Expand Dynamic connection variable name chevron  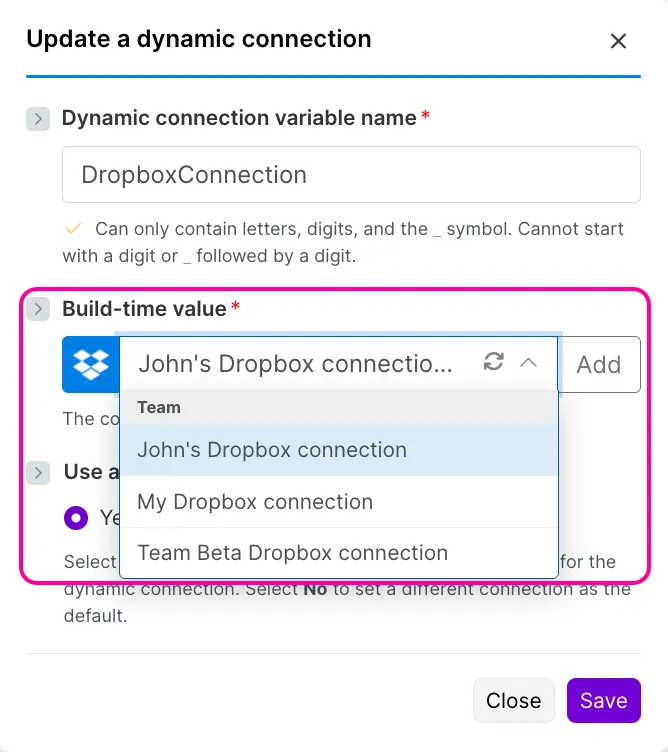pos(38,119)
